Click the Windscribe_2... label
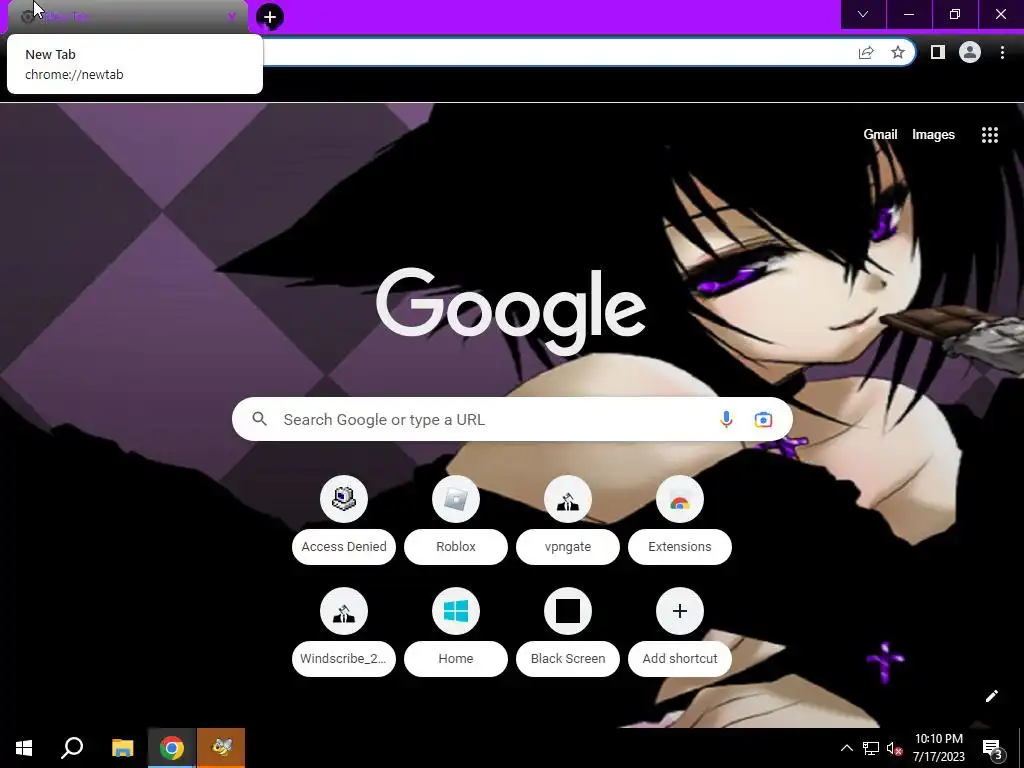The image size is (1024, 768). point(344,658)
